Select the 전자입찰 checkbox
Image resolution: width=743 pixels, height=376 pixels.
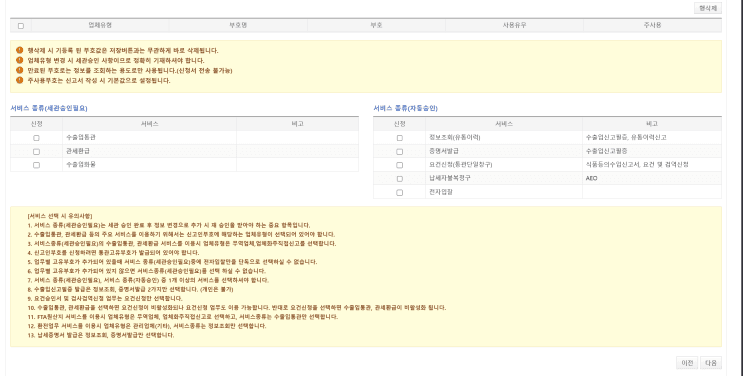[x=399, y=193]
